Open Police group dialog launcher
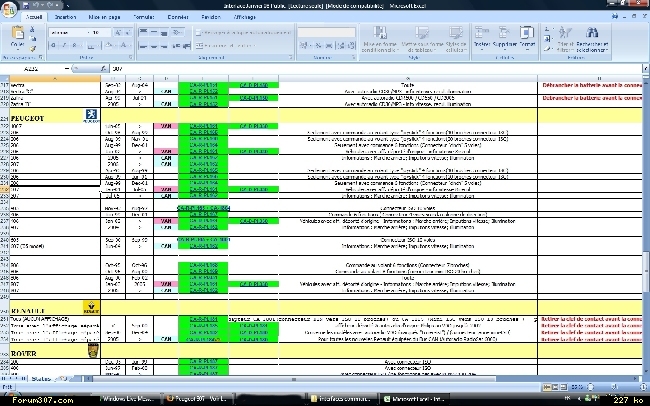This screenshot has height=406, width=650. pyautogui.click(x=131, y=57)
